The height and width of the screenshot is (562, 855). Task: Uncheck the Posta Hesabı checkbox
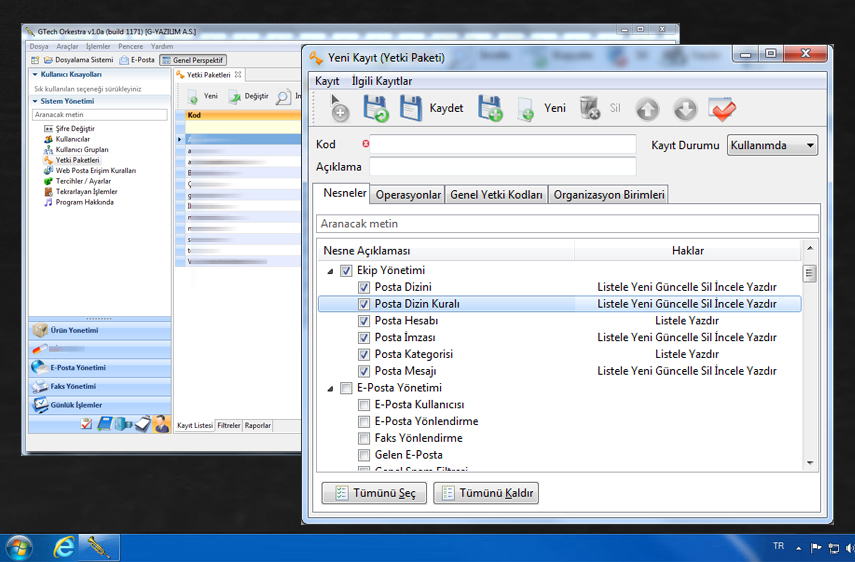click(364, 321)
